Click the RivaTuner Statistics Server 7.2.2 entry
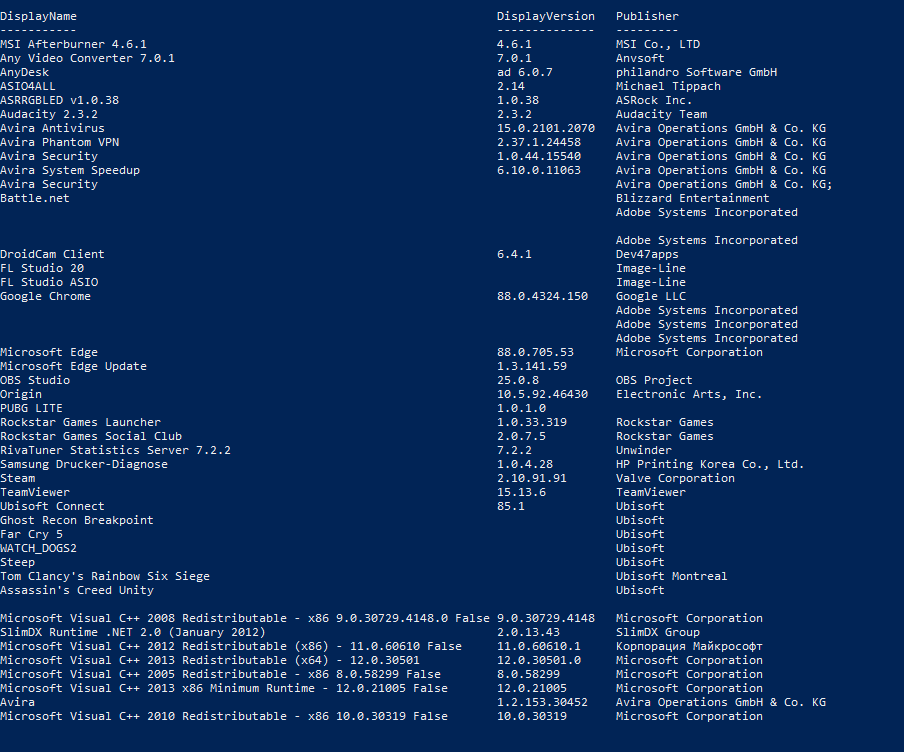 (115, 450)
